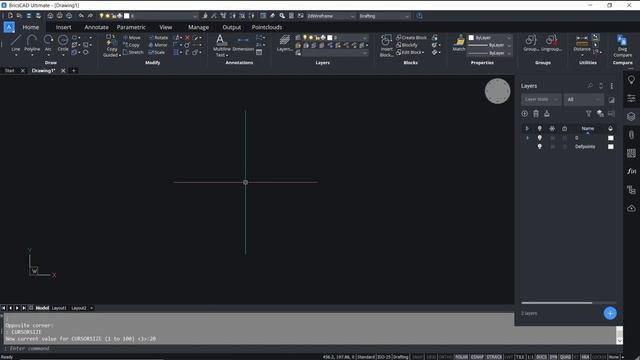
Task: Toggle visibility bulb of Defpoints layer
Action: tap(540, 147)
